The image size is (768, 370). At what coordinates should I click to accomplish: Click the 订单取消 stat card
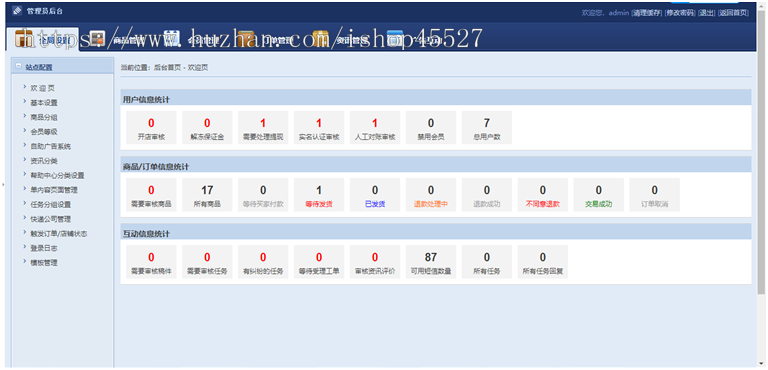pyautogui.click(x=654, y=195)
